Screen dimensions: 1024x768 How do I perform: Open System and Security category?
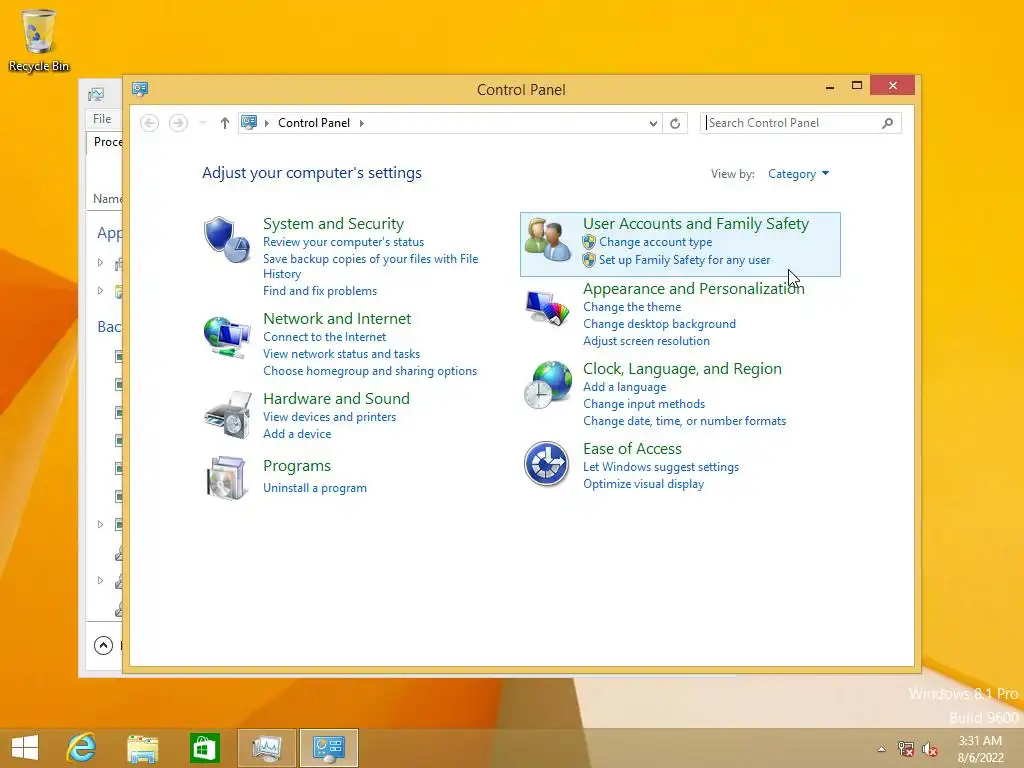333,223
